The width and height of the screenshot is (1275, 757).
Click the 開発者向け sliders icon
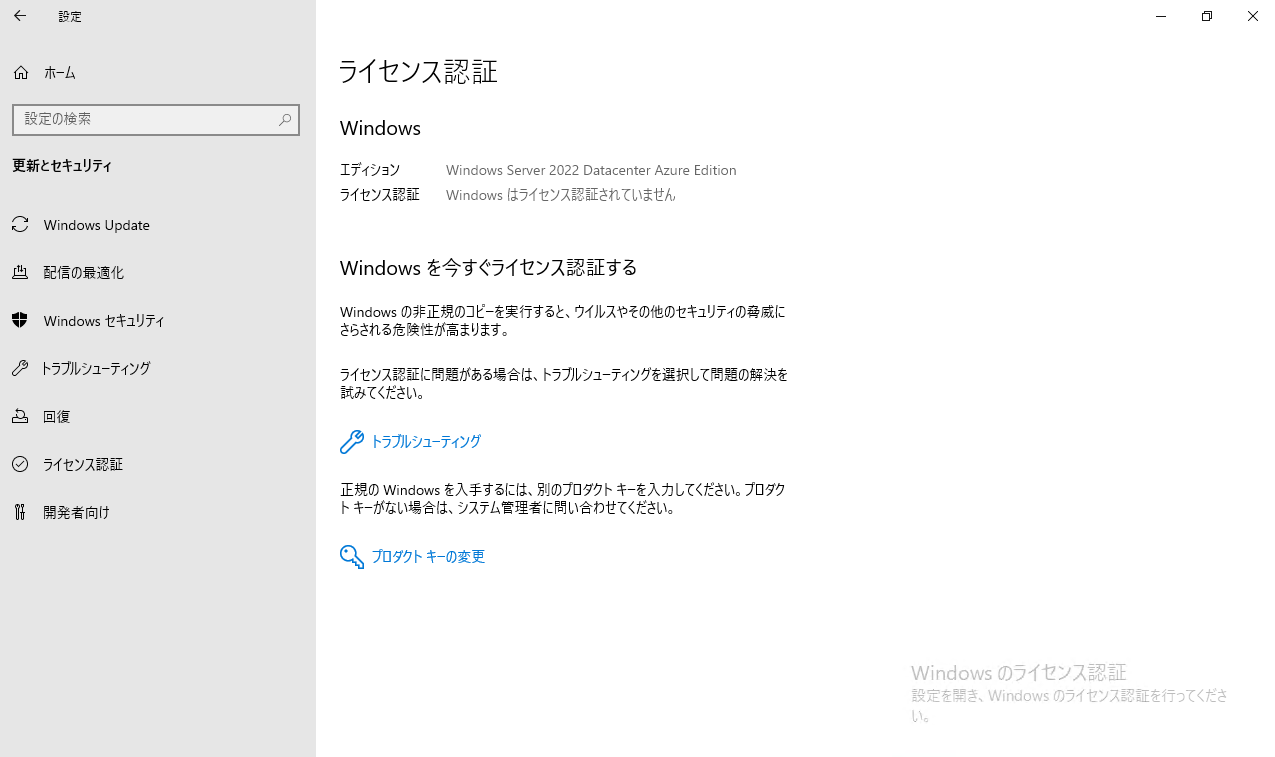point(20,512)
